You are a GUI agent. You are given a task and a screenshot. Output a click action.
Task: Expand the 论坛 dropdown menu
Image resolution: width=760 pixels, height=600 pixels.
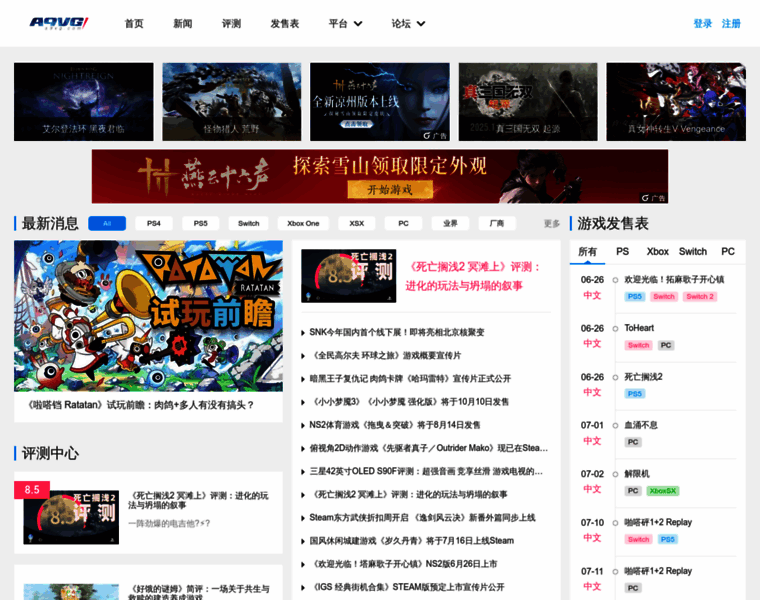[408, 24]
